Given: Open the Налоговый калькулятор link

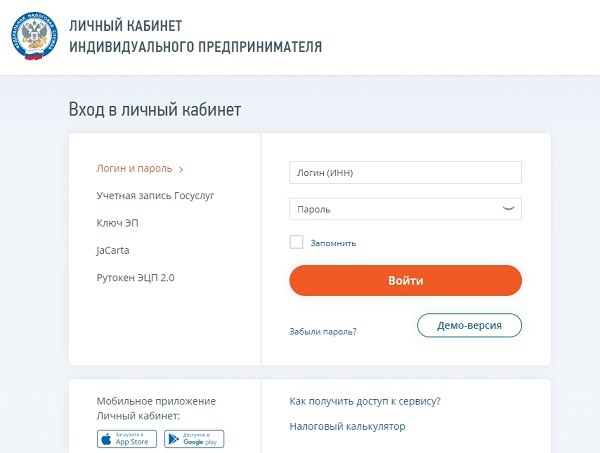Looking at the screenshot, I should [347, 426].
